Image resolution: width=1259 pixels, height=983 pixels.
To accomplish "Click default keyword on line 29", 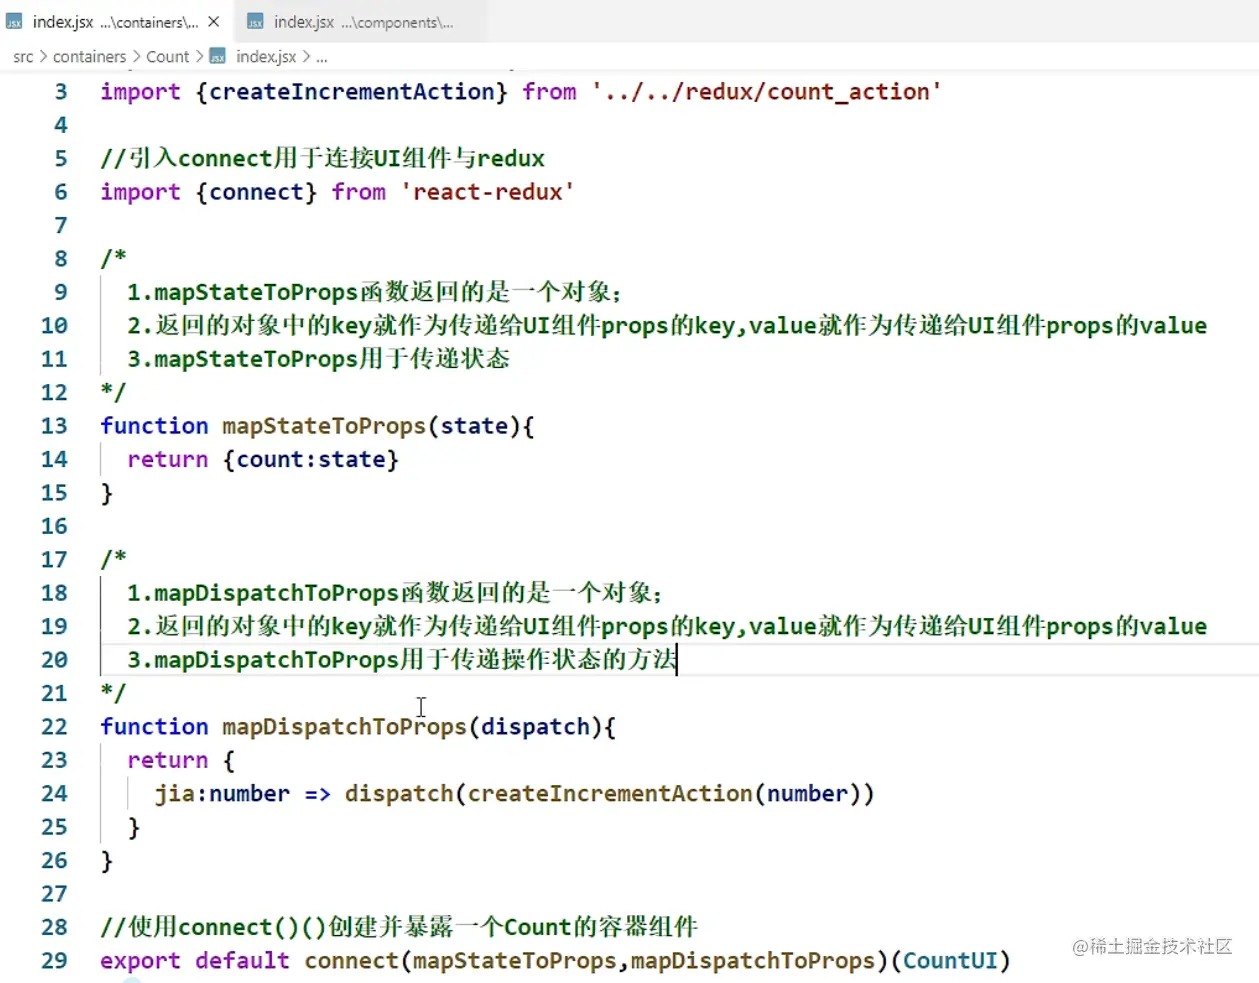I will click(242, 961).
